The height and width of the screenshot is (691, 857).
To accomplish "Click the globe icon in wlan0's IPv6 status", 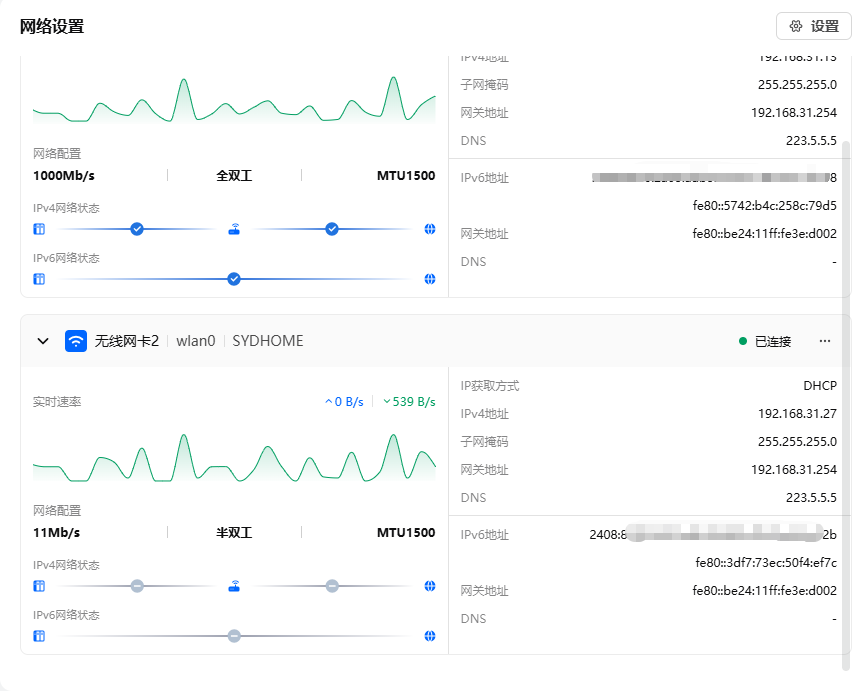I will 430,636.
